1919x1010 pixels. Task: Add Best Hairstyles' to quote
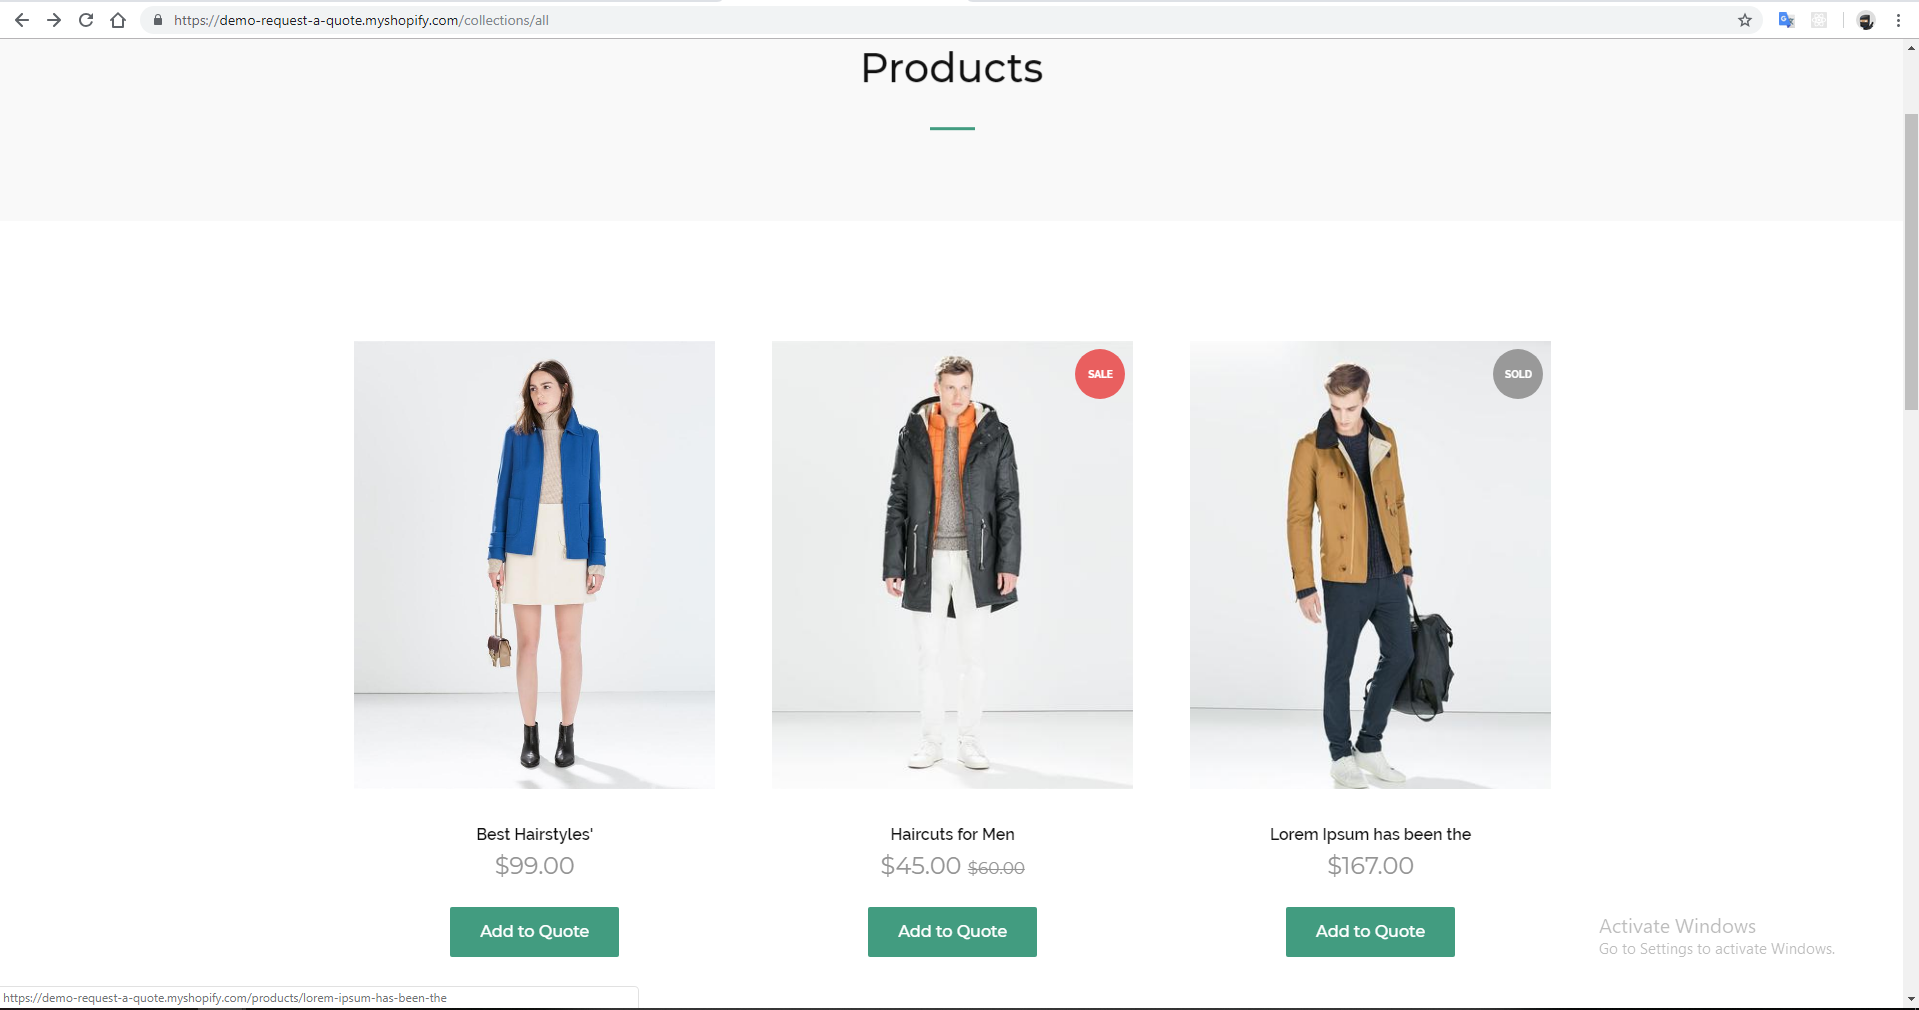pyautogui.click(x=534, y=931)
